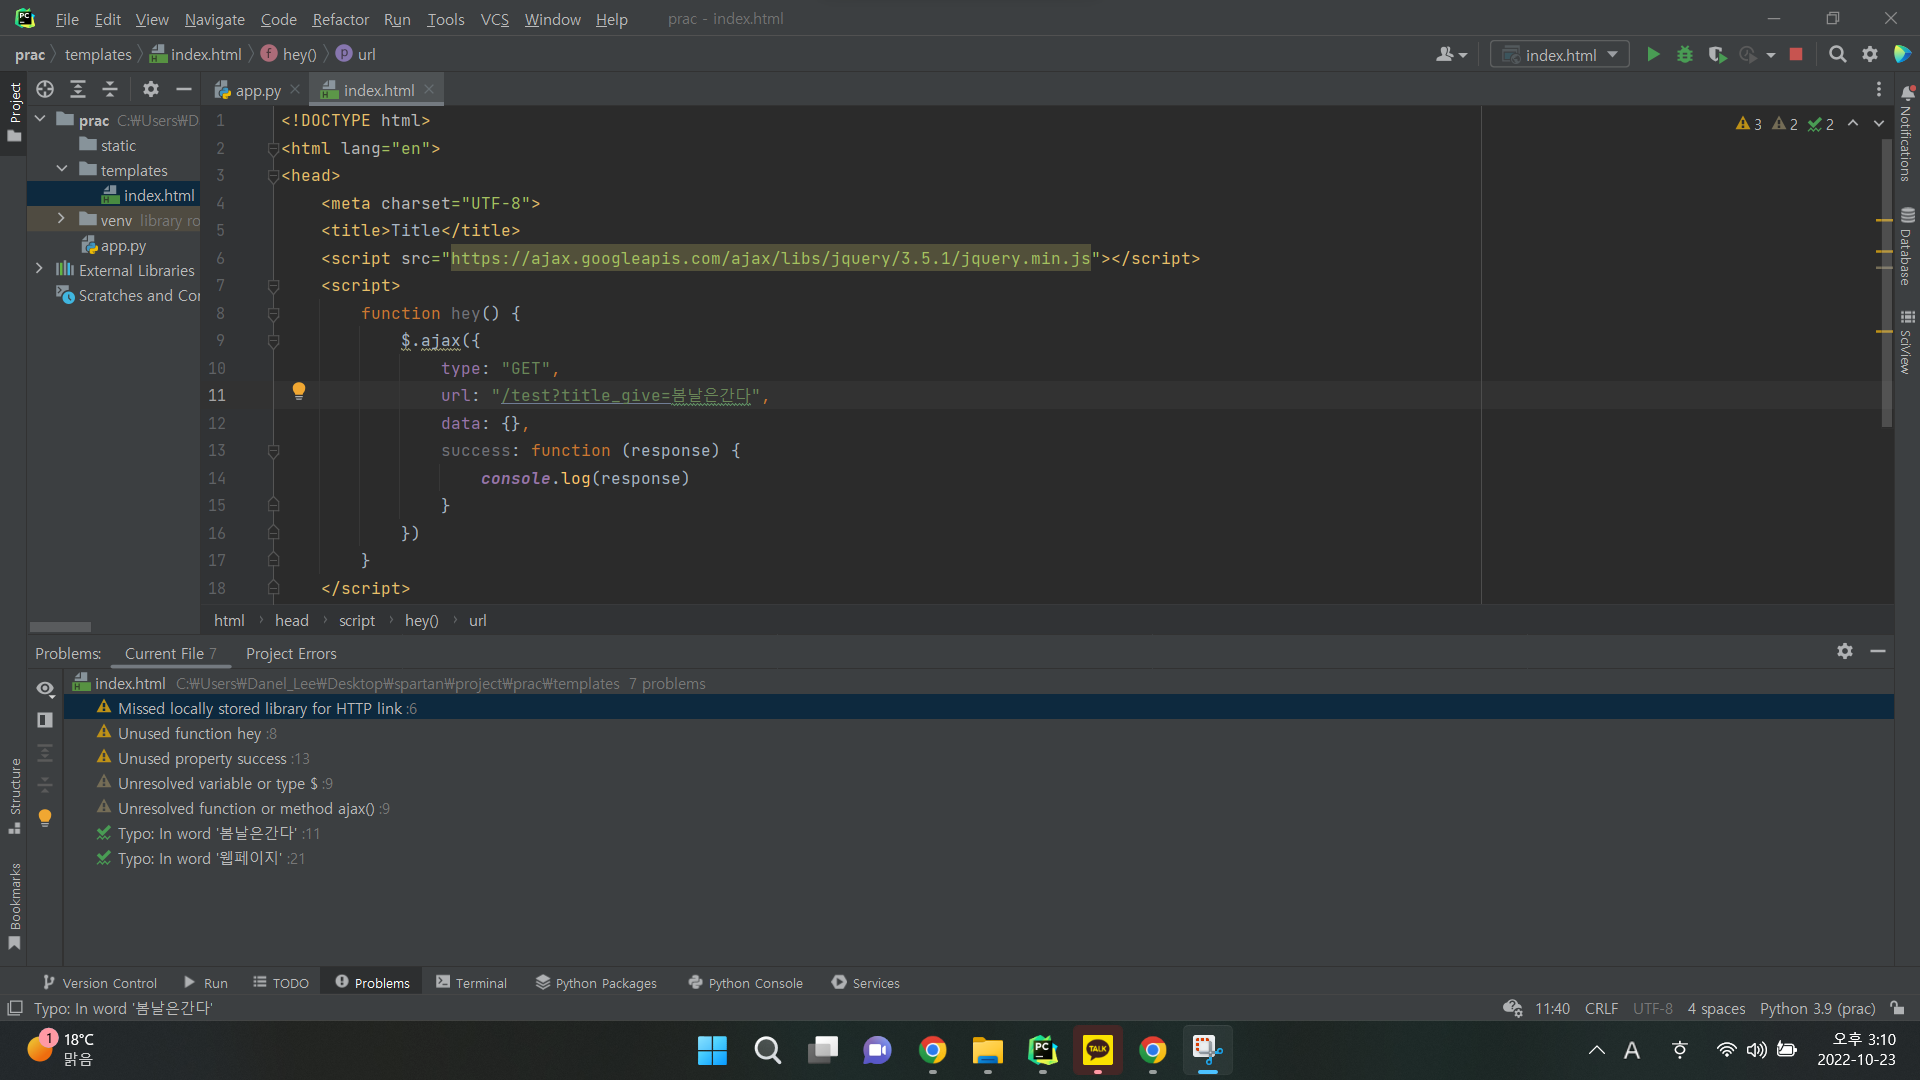
Task: Click quick-fix lightbulb in Problems sidebar
Action: click(45, 818)
